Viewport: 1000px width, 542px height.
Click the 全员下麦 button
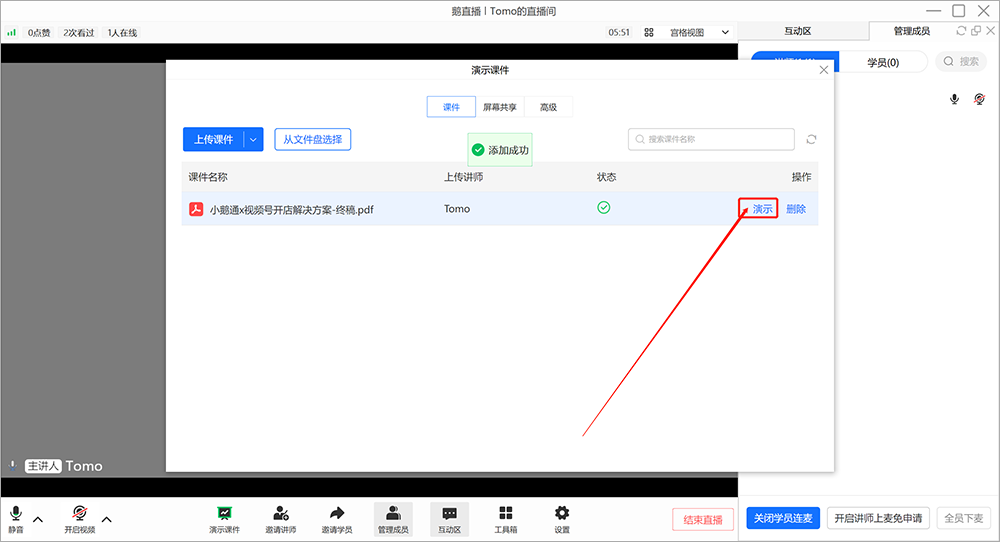click(x=964, y=518)
